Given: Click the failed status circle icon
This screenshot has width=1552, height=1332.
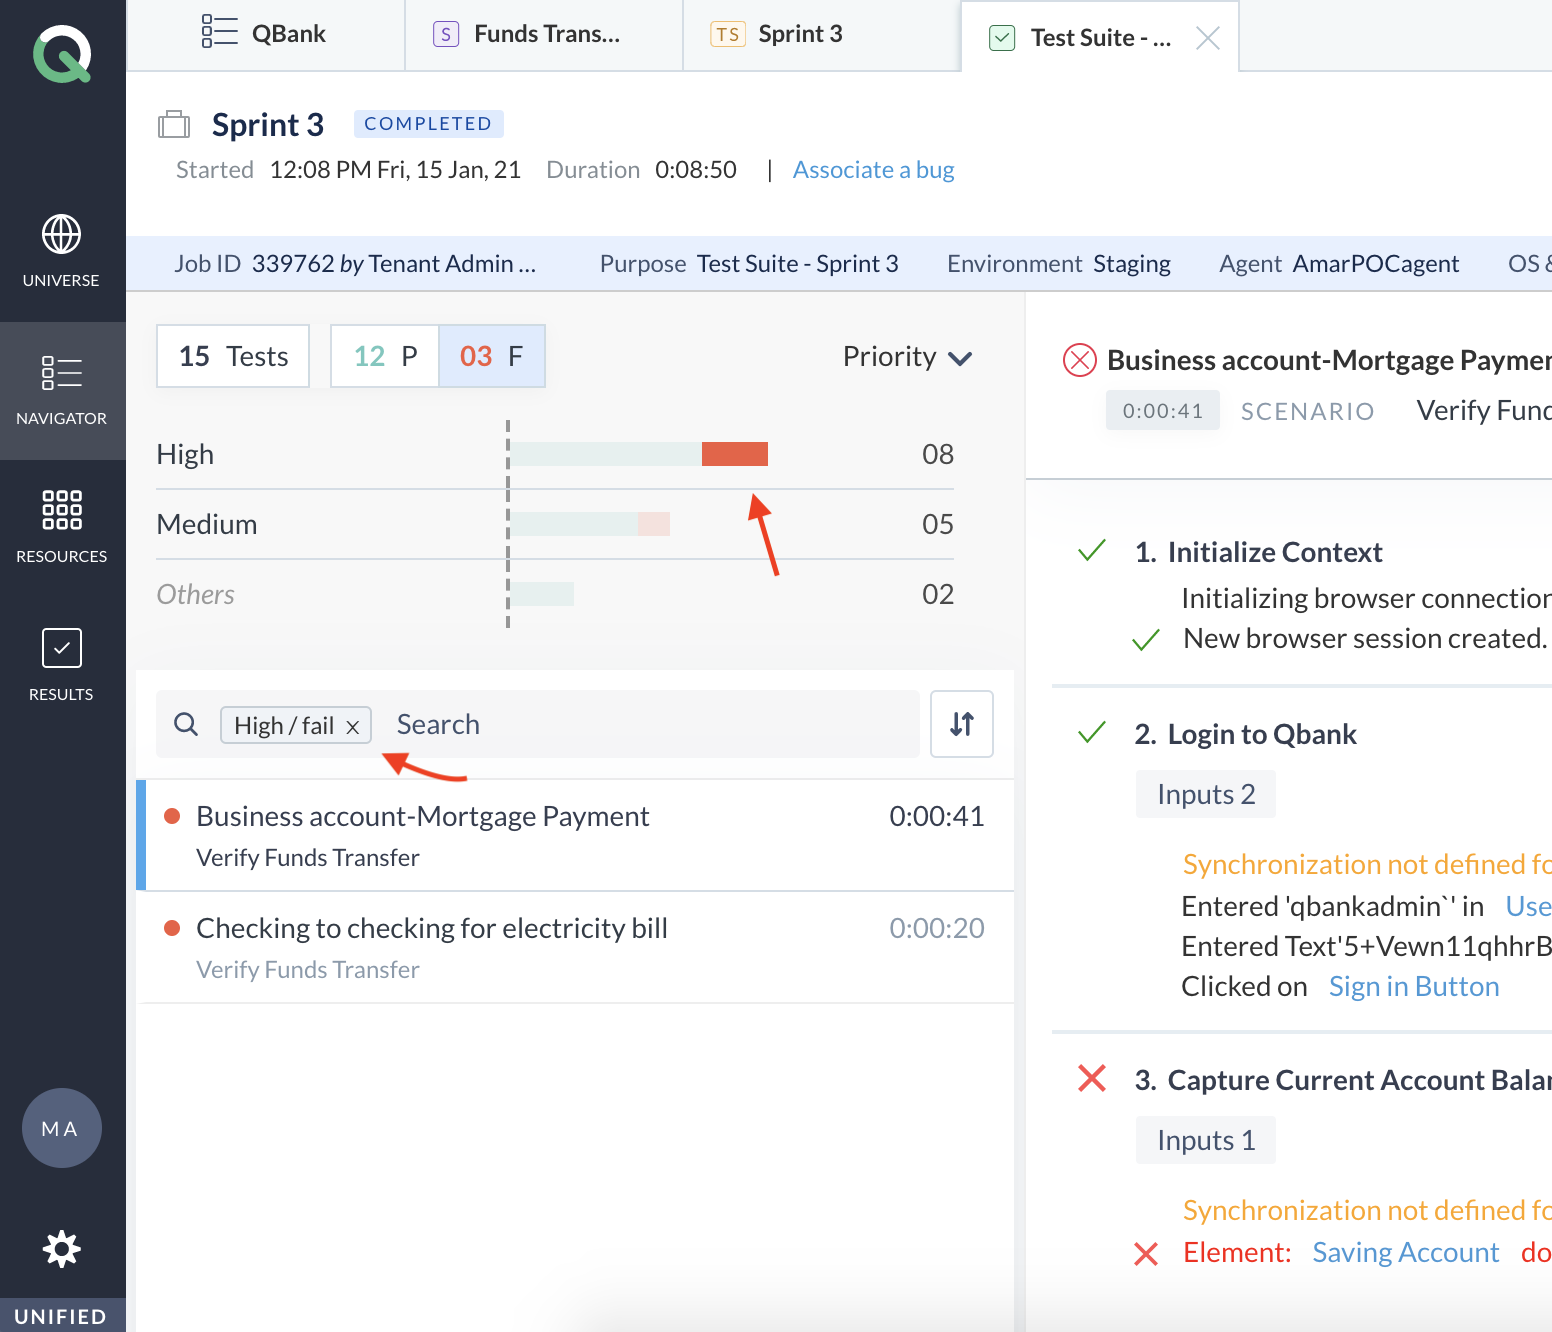Looking at the screenshot, I should (x=1080, y=360).
